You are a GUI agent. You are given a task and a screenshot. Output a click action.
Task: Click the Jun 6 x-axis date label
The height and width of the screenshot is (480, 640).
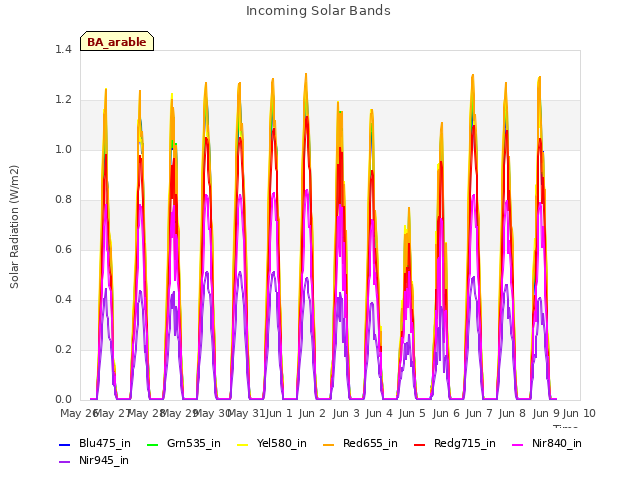tap(446, 413)
